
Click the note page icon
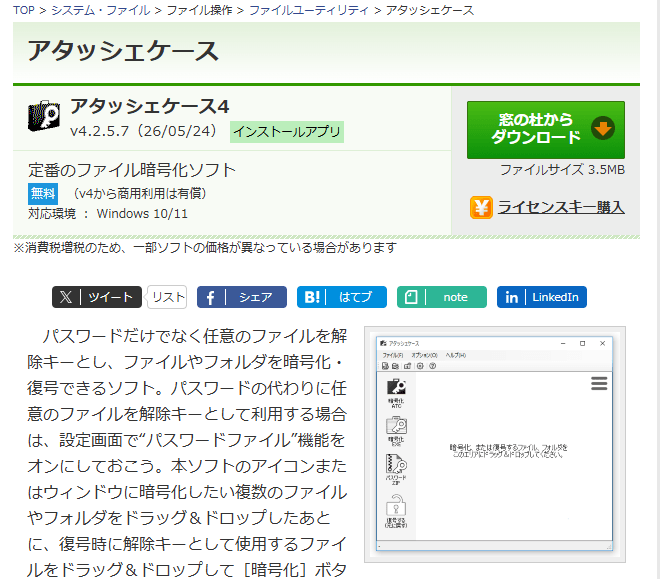click(x=411, y=297)
